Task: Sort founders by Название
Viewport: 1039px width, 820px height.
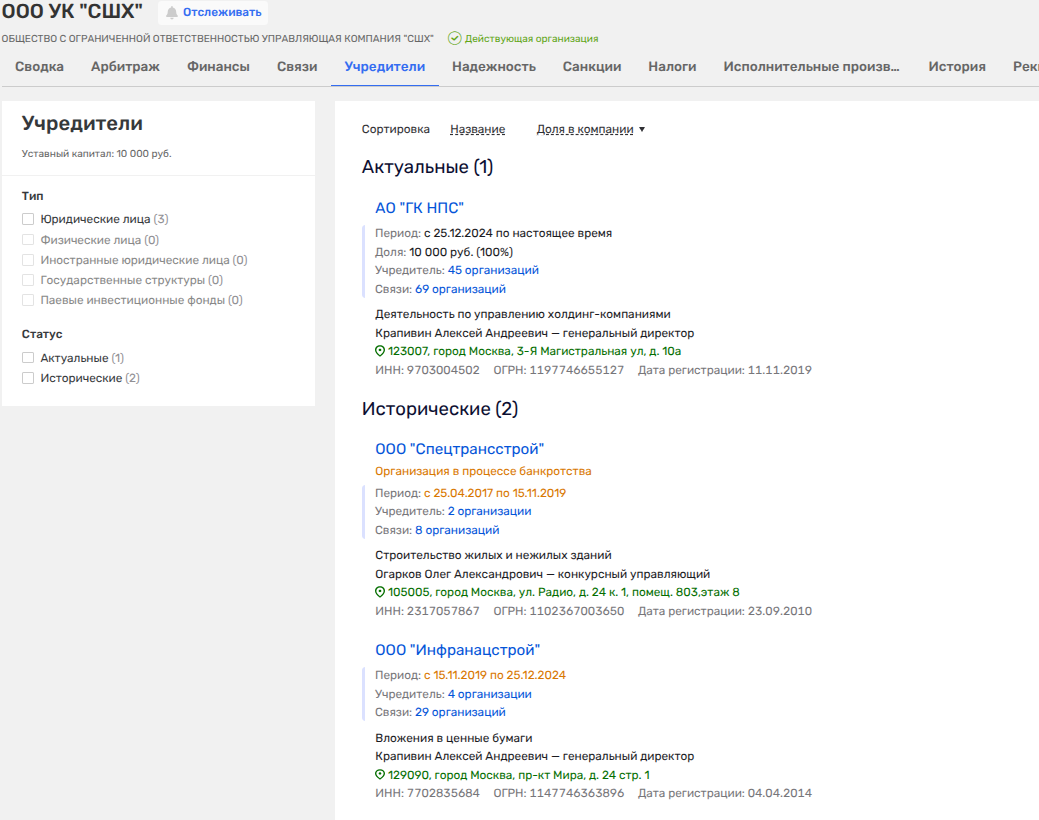Action: point(477,130)
